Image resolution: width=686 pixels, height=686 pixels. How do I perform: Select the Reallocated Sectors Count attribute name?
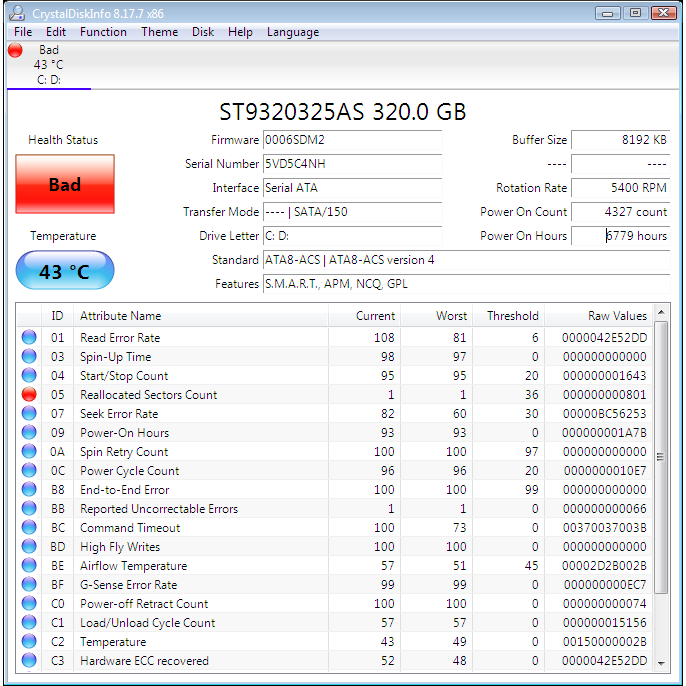[x=148, y=395]
